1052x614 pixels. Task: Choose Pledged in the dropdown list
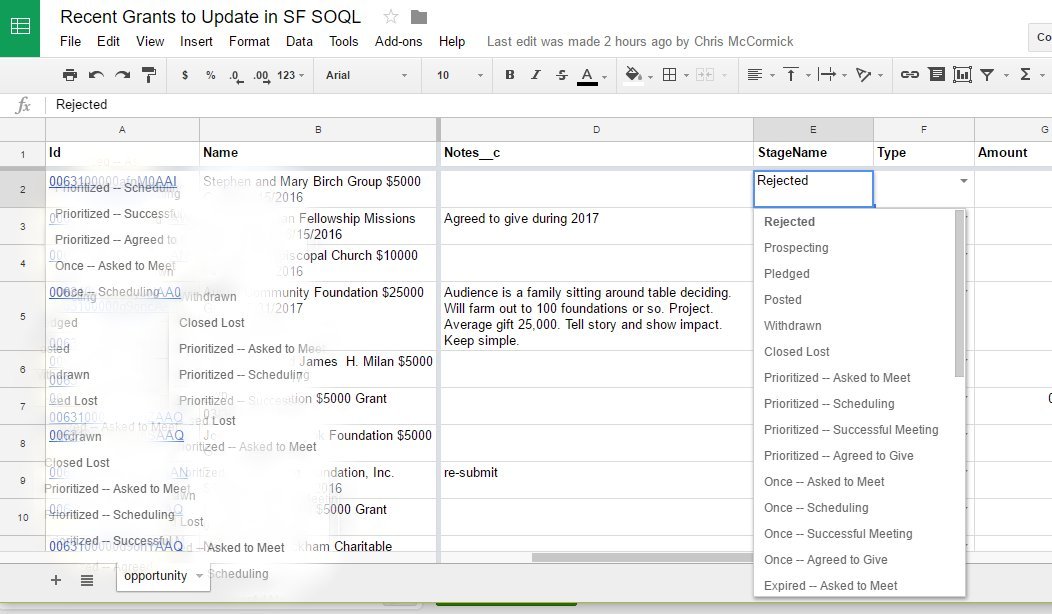coord(786,274)
